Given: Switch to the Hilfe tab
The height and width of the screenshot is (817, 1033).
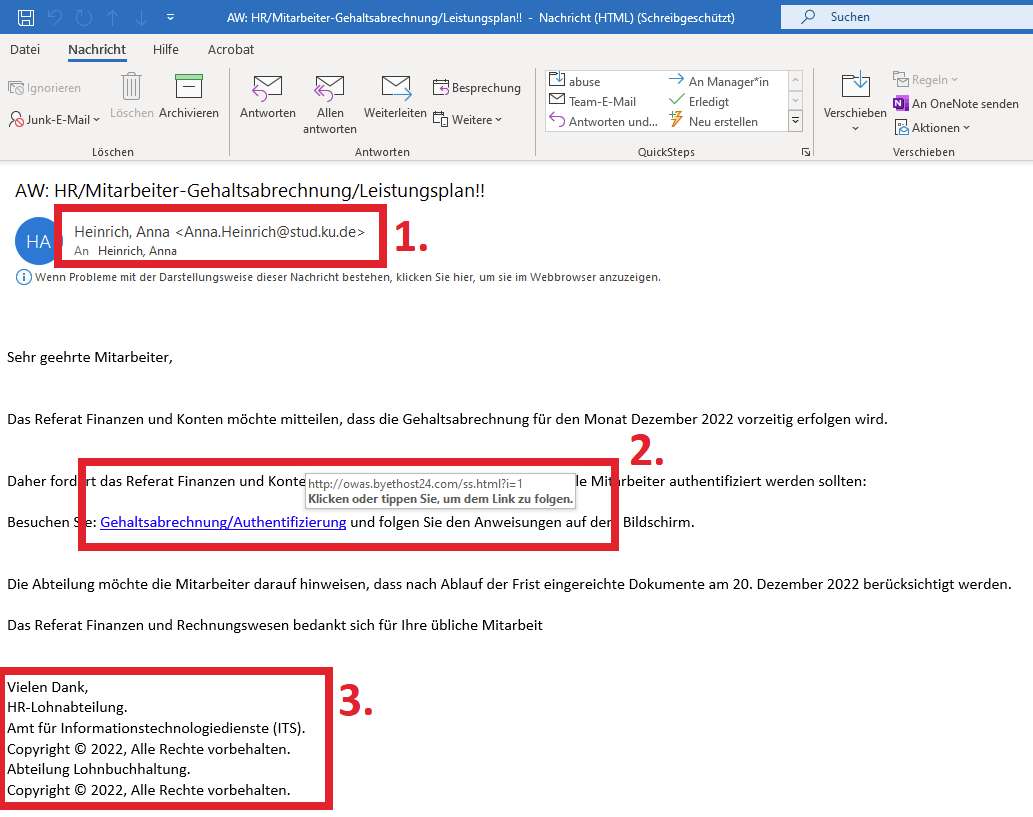Looking at the screenshot, I should coord(166,49).
